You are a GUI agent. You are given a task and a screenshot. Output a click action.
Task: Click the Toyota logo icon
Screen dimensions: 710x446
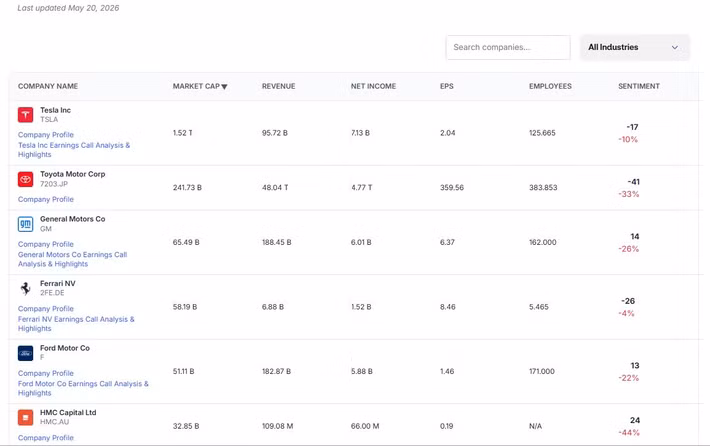point(25,179)
